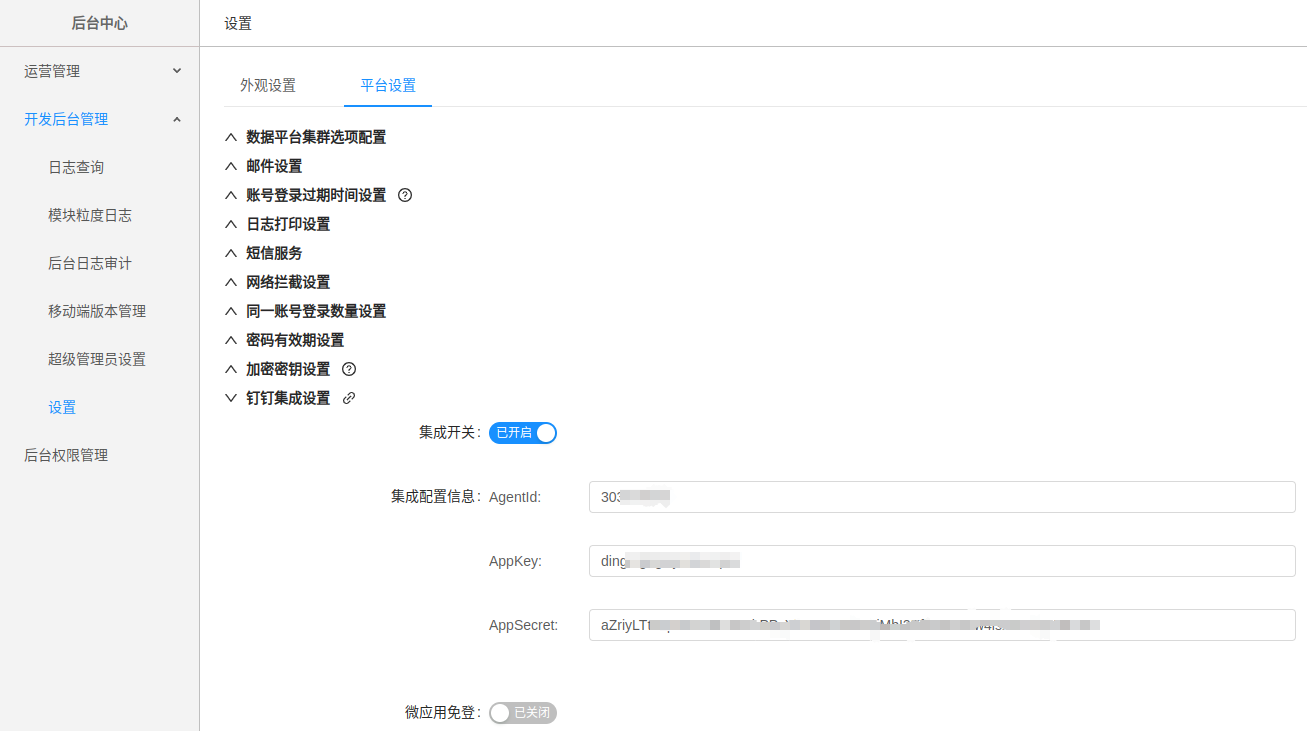
Task: Click the AgentId input field
Action: click(941, 497)
